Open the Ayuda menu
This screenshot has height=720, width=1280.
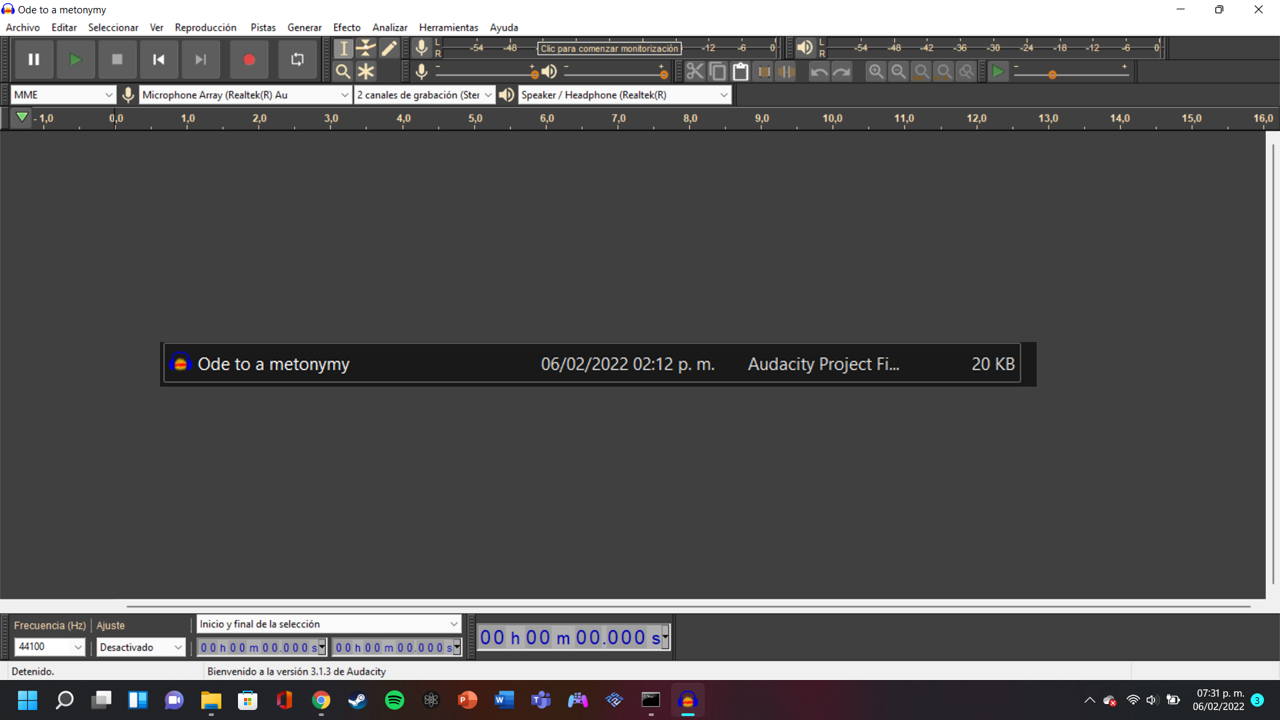point(504,27)
